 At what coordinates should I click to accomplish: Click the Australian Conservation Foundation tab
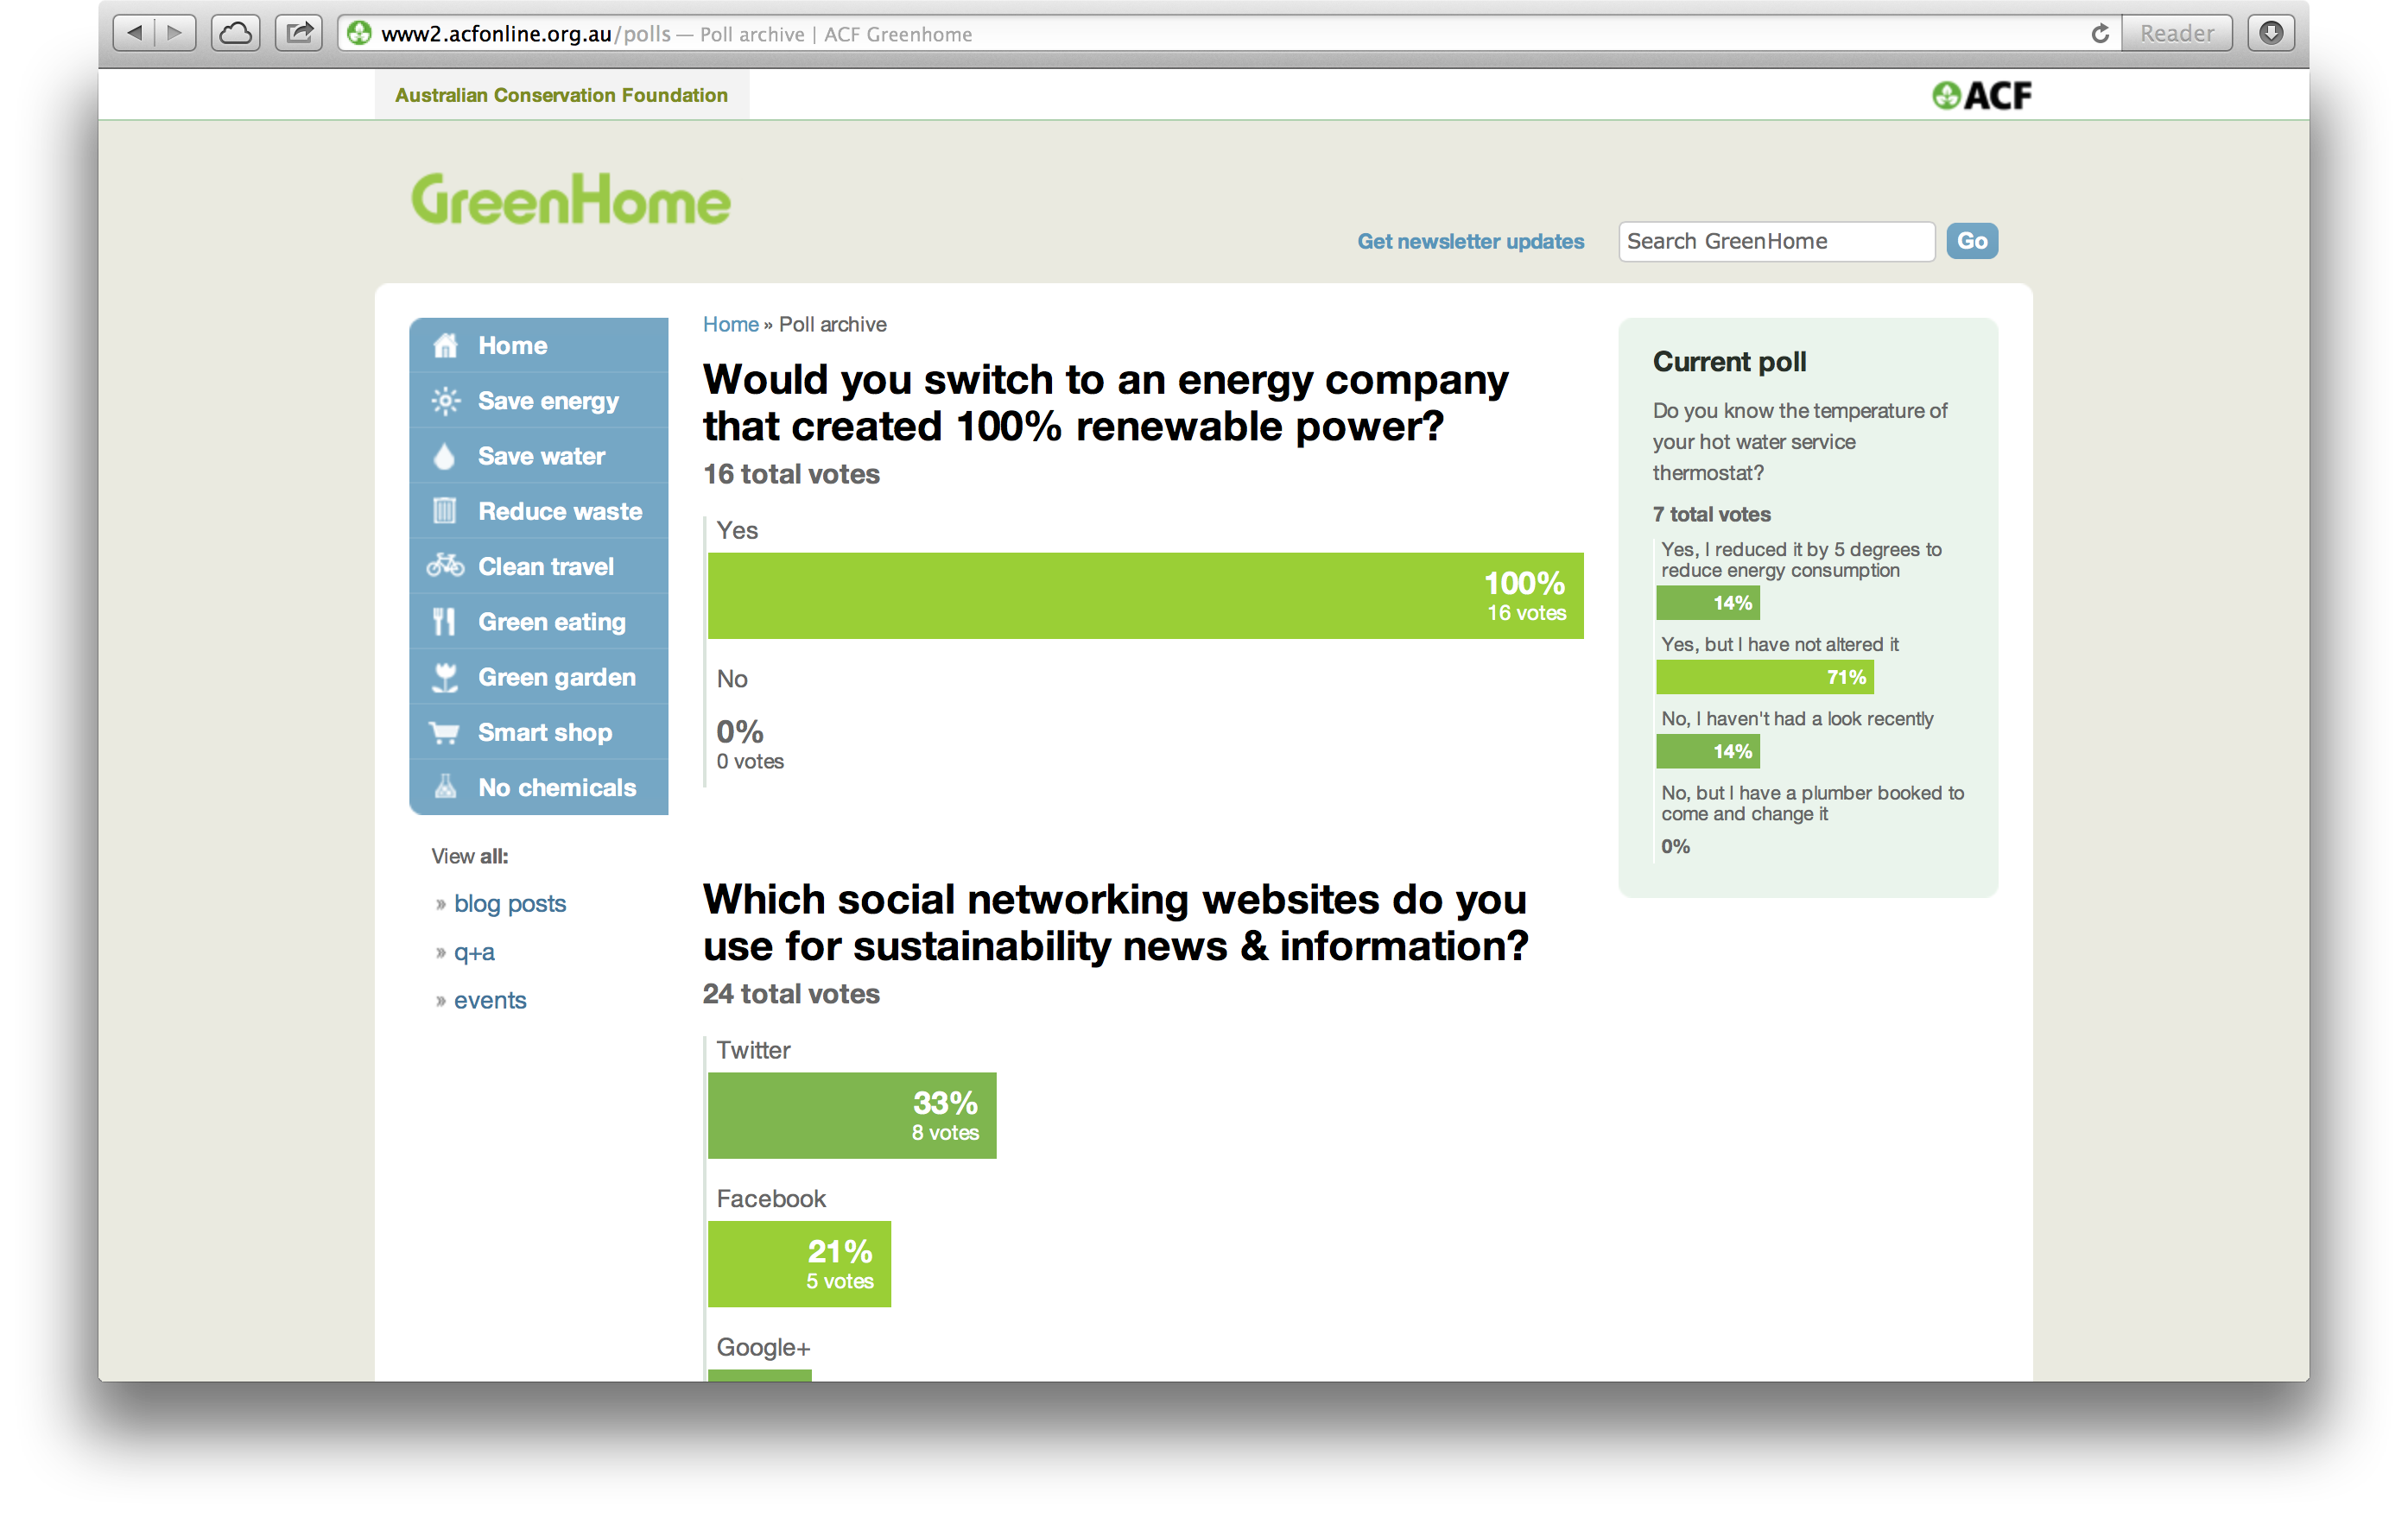point(562,95)
